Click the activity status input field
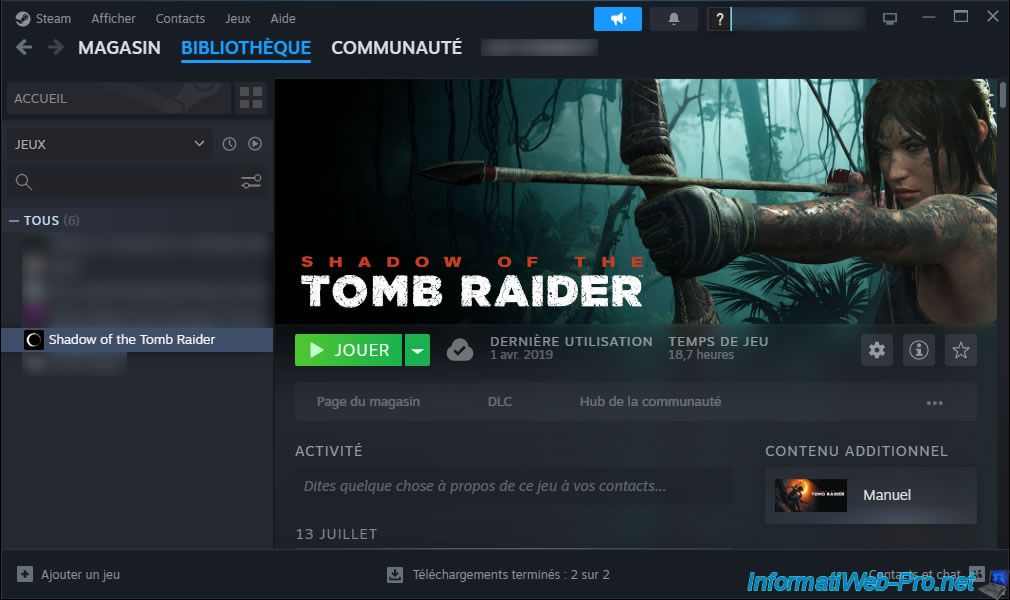This screenshot has width=1010, height=600. [513, 486]
